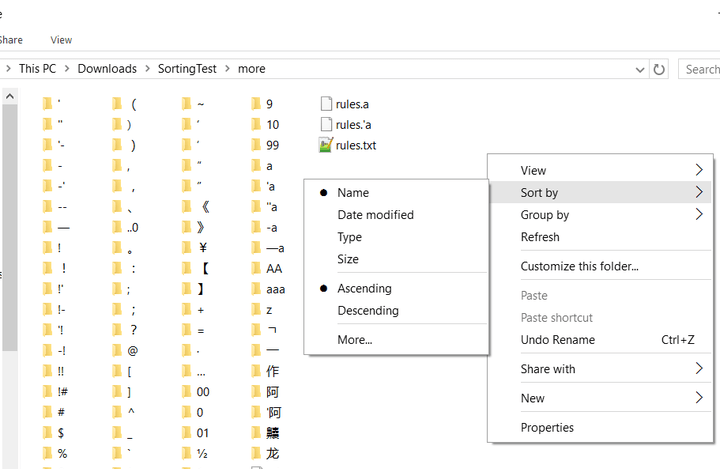Click the rules.txt file icon

pyautogui.click(x=325, y=145)
